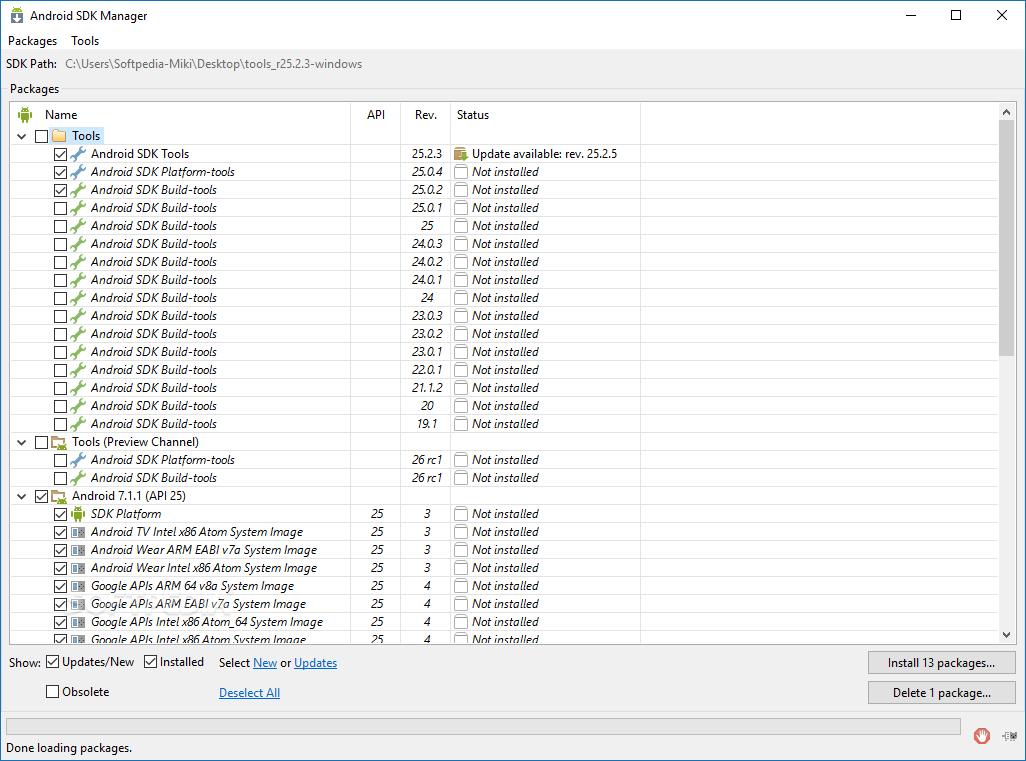Uncheck Android SDK Platform-tools rev 25.0.4 checkbox
The image size is (1026, 761).
click(60, 172)
